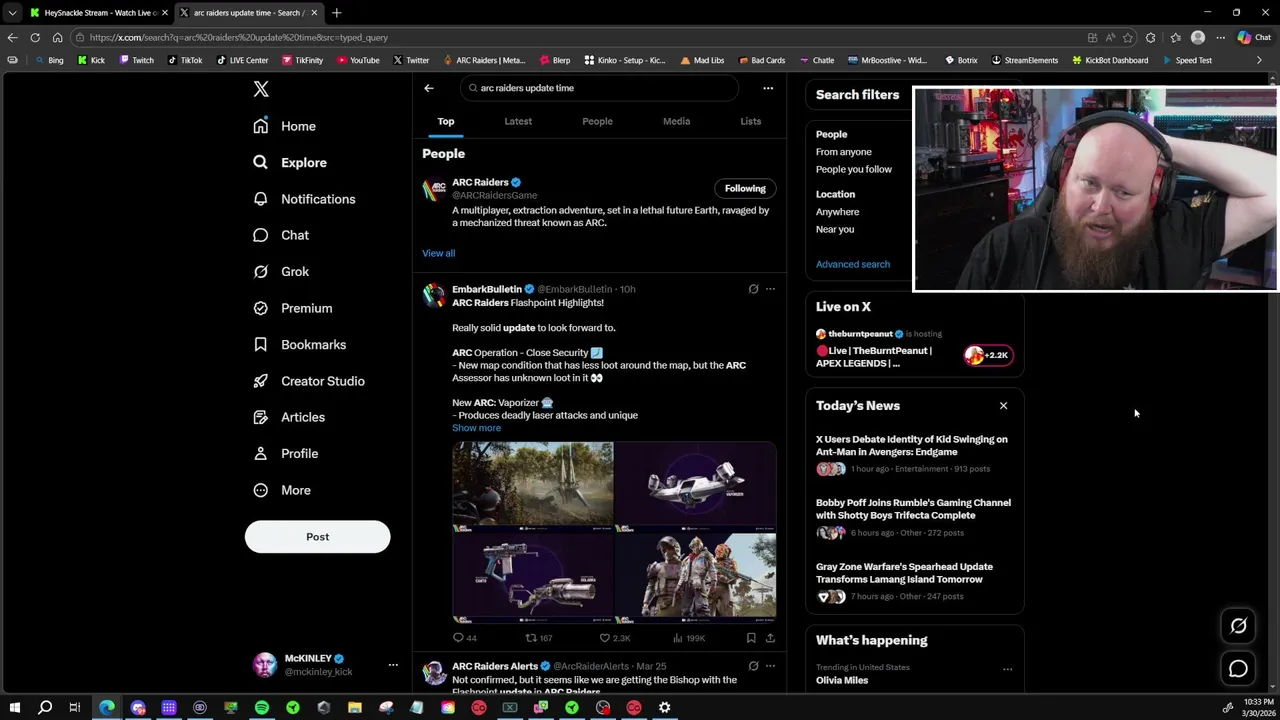Open Advanced search link

pos(852,264)
